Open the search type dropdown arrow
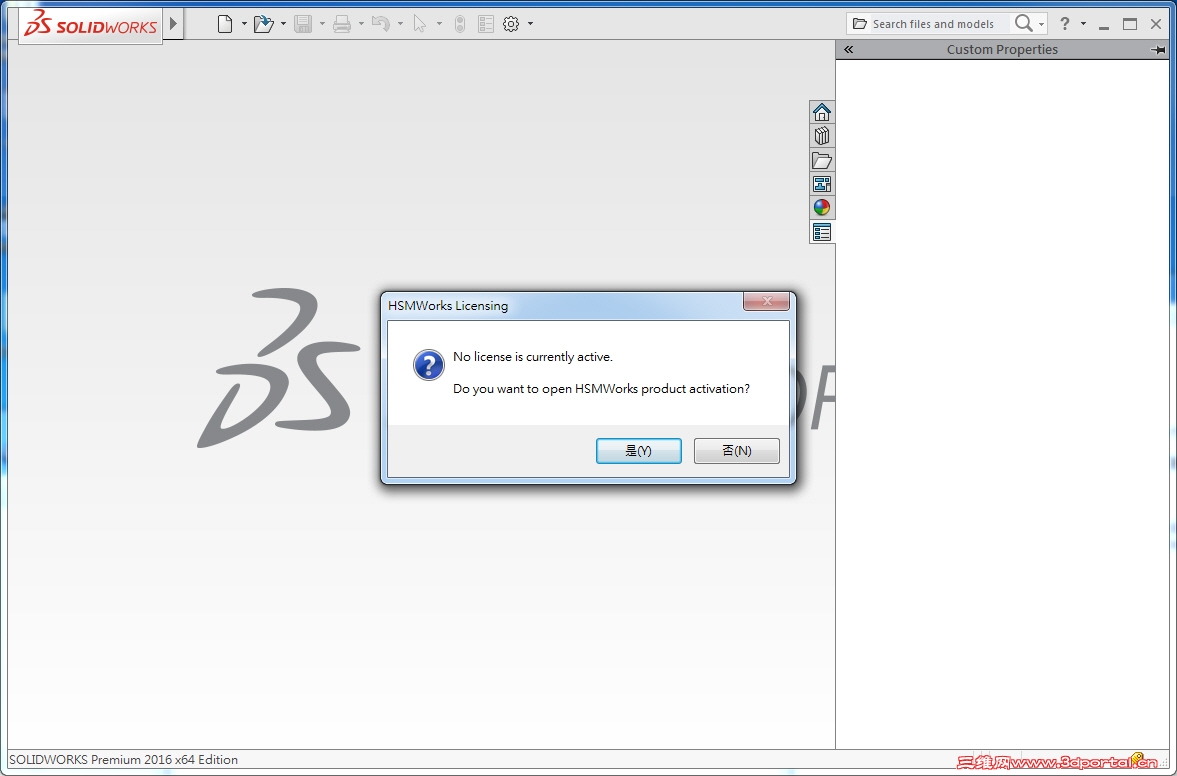 1041,25
